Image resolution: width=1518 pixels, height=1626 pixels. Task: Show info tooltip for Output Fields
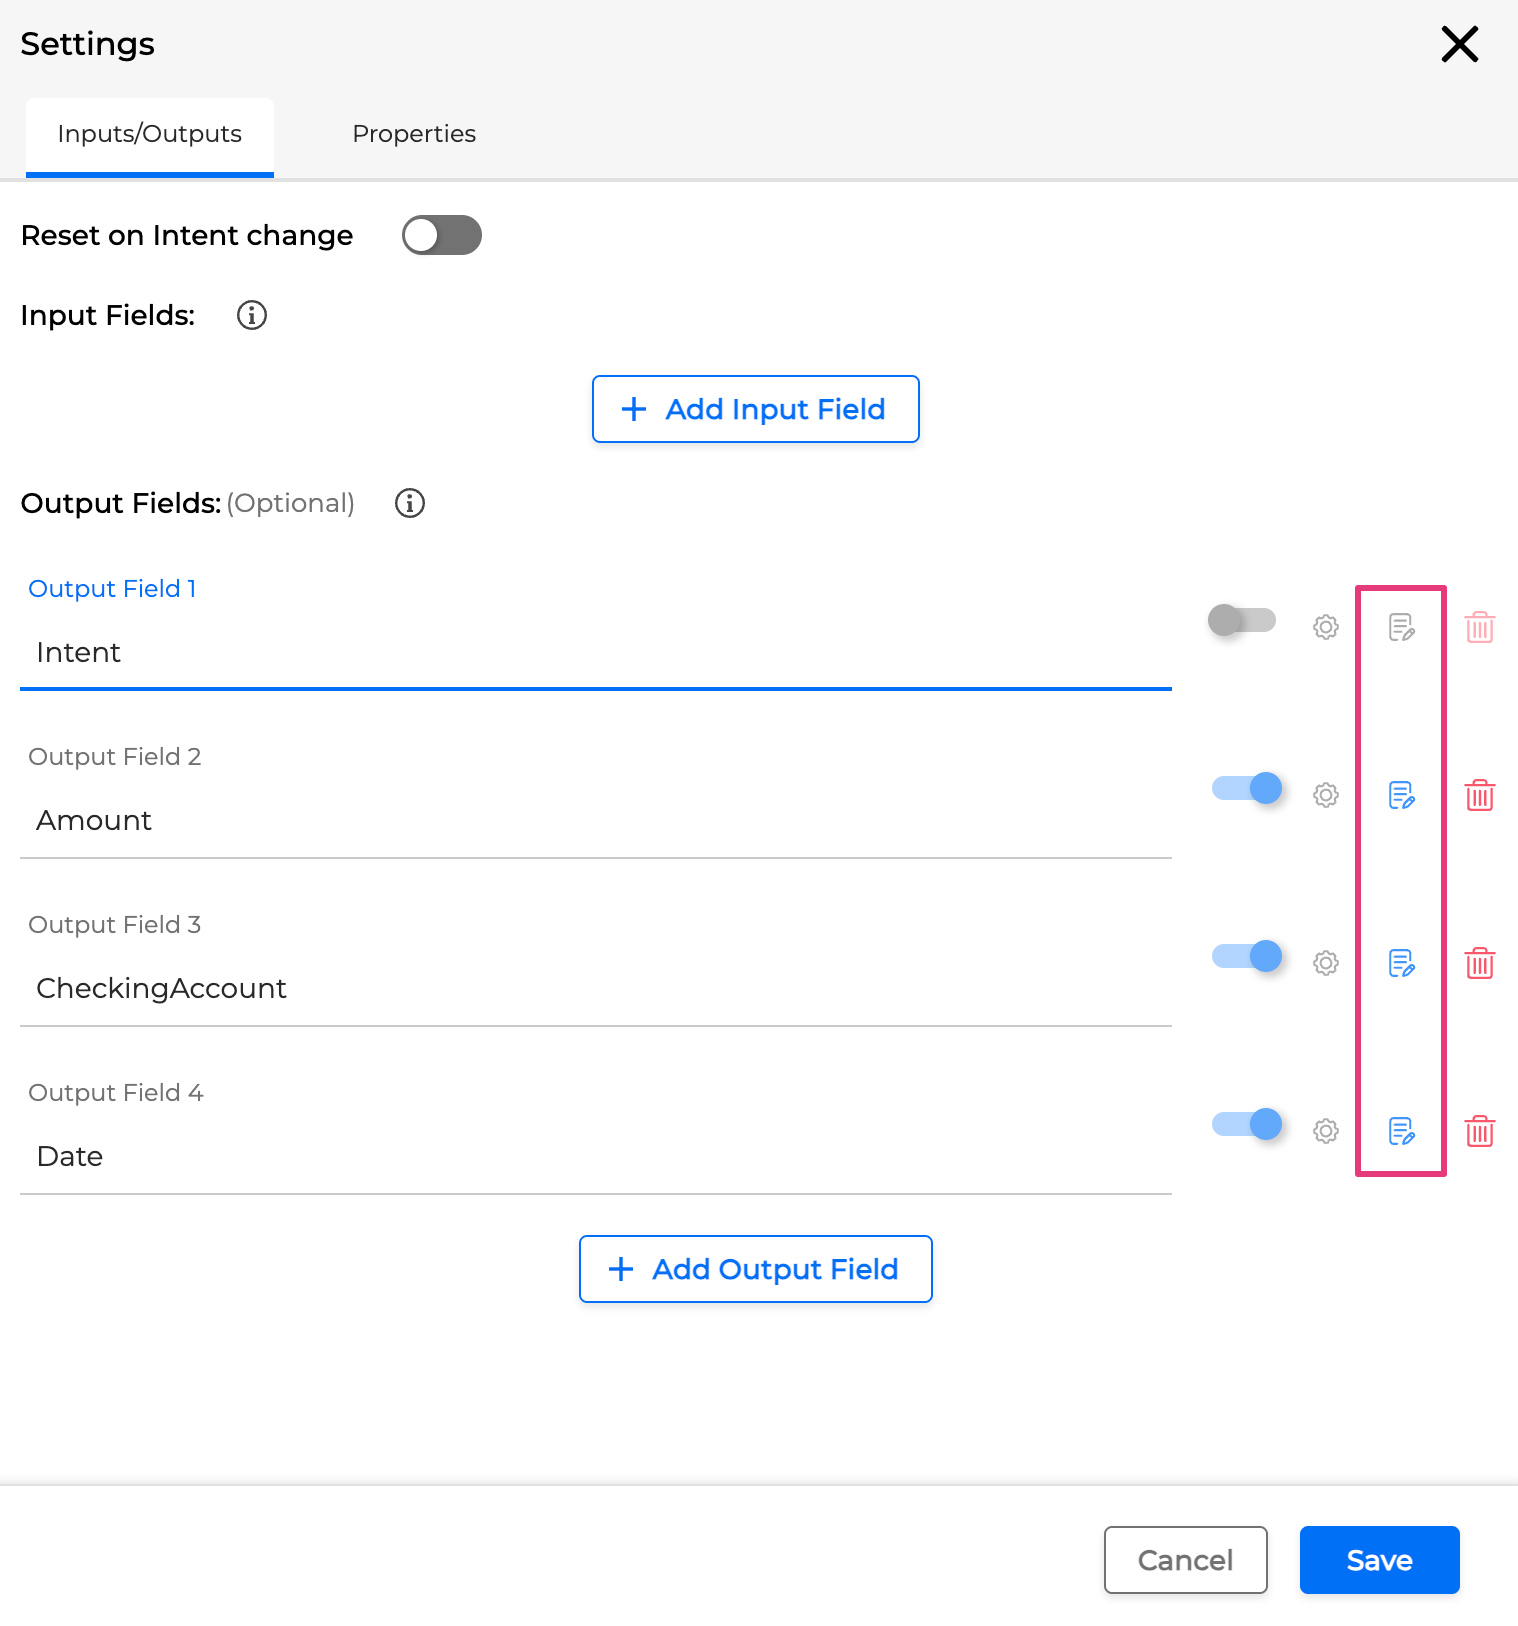410,503
